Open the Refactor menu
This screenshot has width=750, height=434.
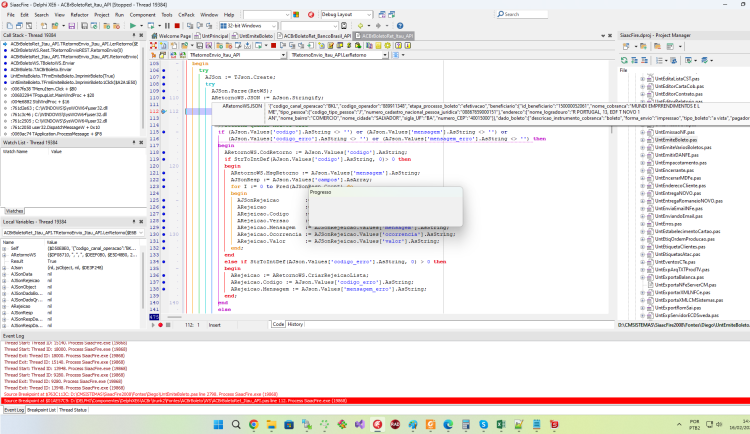pyautogui.click(x=79, y=15)
